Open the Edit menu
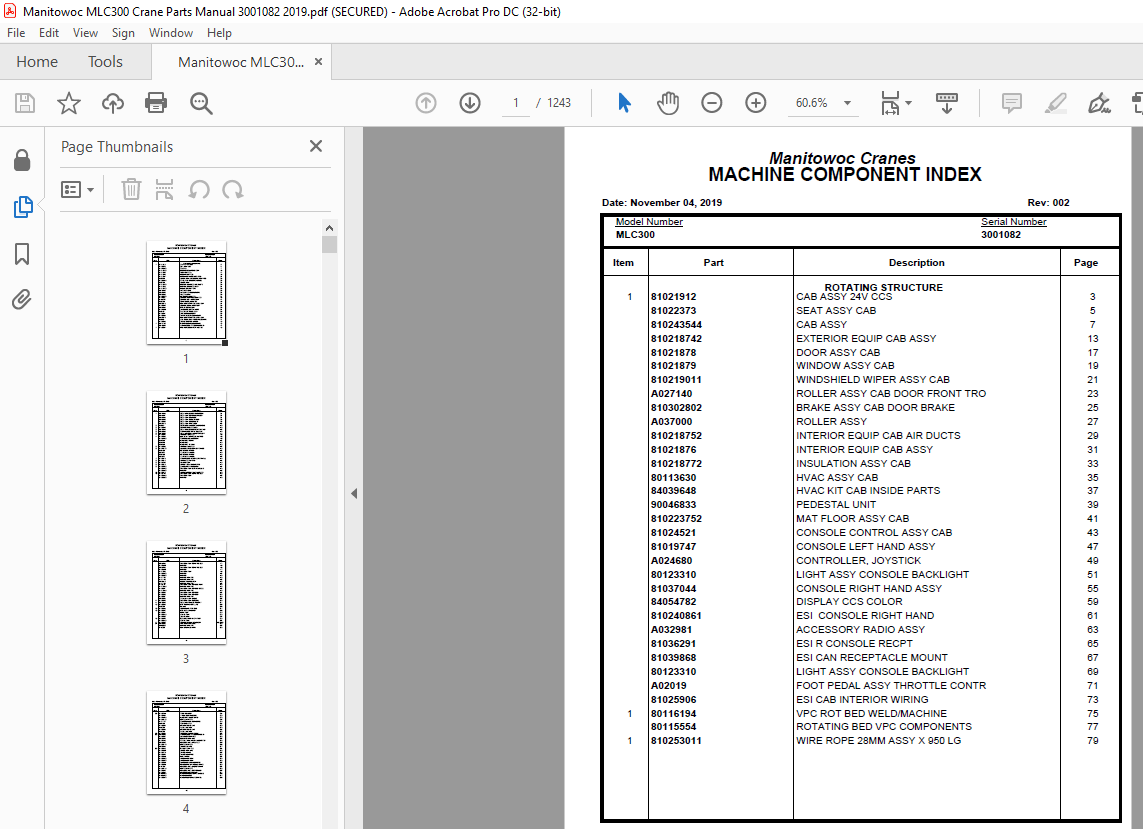 coord(49,33)
